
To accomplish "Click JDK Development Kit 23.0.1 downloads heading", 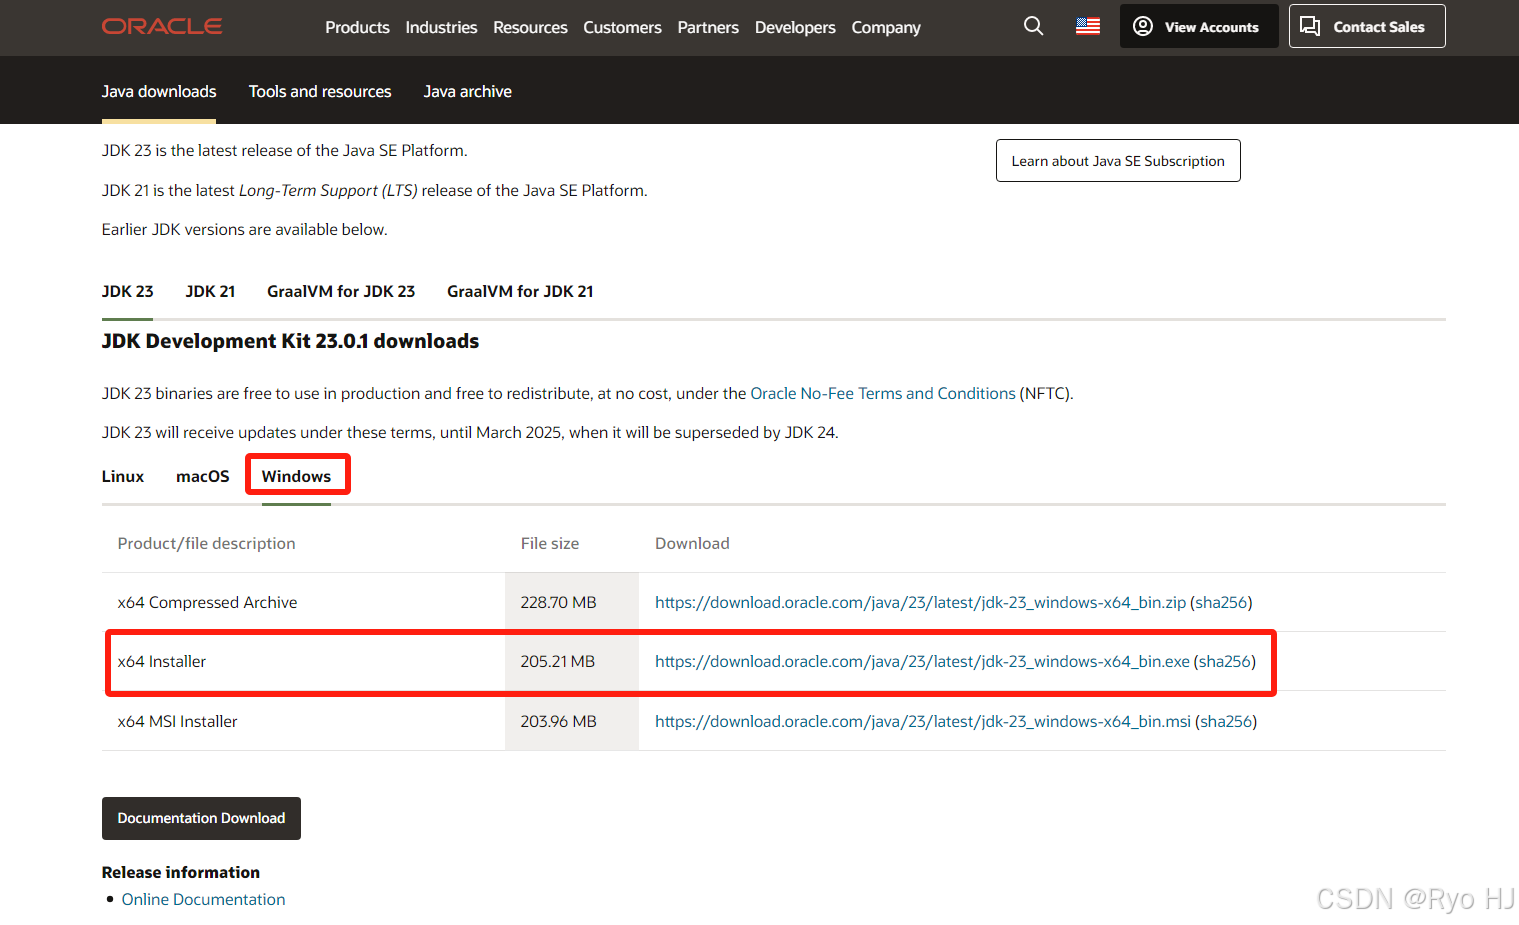I will point(290,341).
